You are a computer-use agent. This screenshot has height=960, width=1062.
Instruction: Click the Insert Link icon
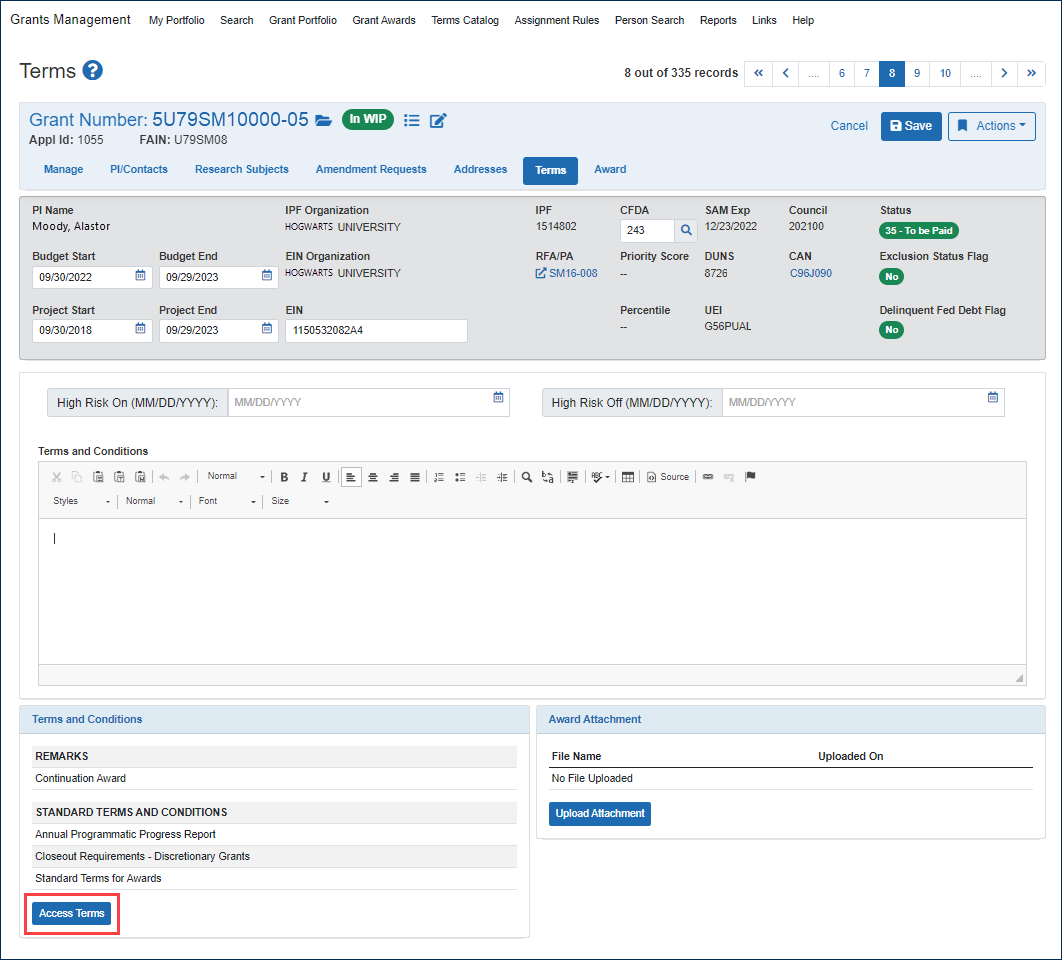[x=708, y=477]
